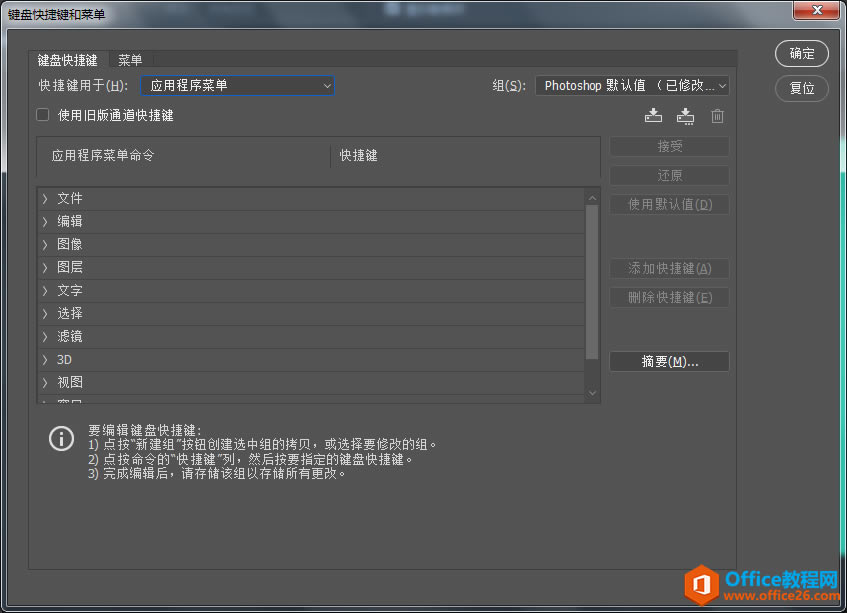The height and width of the screenshot is (613, 847).
Task: Switch to the 键盘快捷键 tab
Action: tap(68, 60)
